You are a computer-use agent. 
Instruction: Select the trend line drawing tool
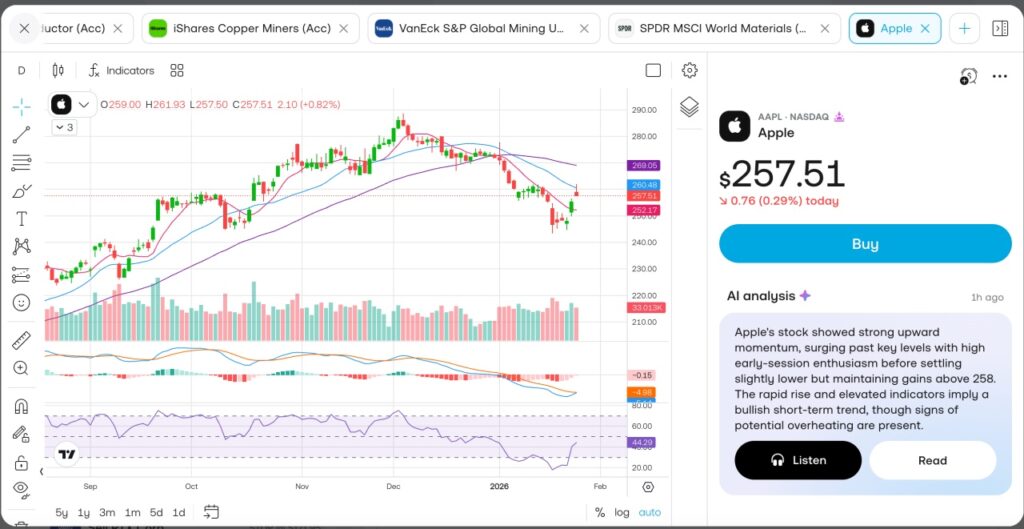[x=21, y=134]
